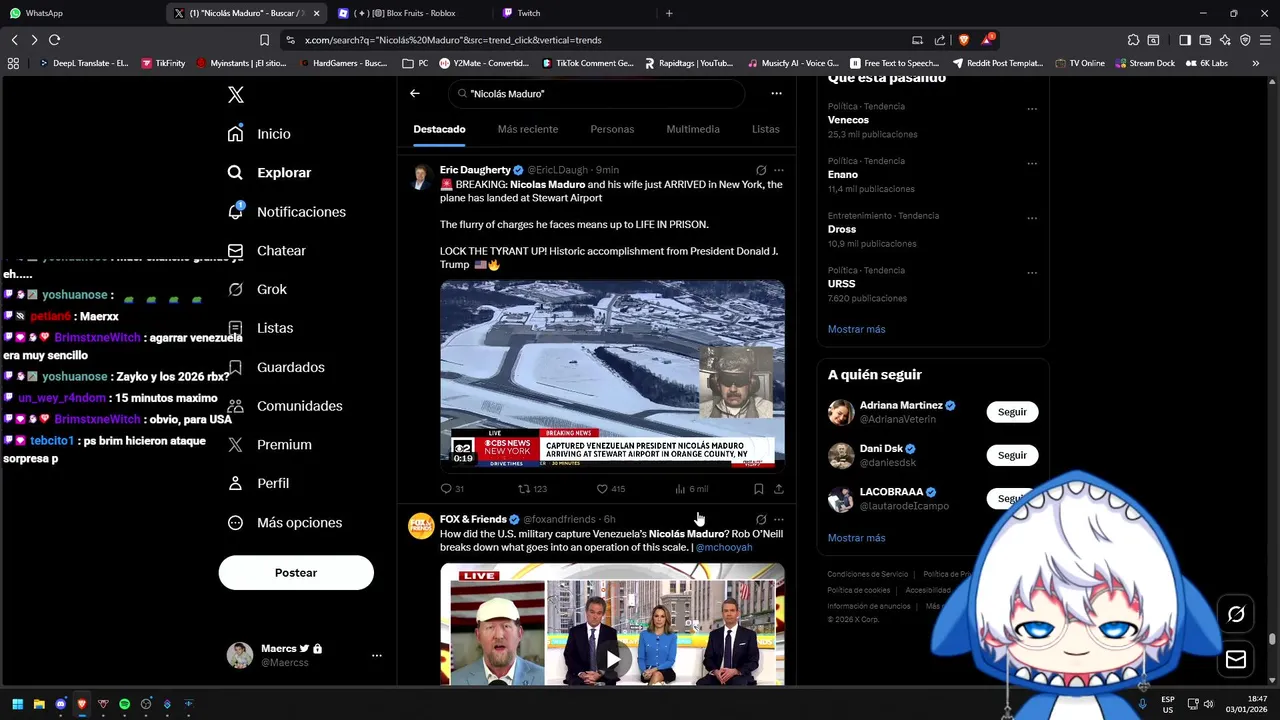
Task: Open Notificaciones bell
Action: [x=286, y=212]
